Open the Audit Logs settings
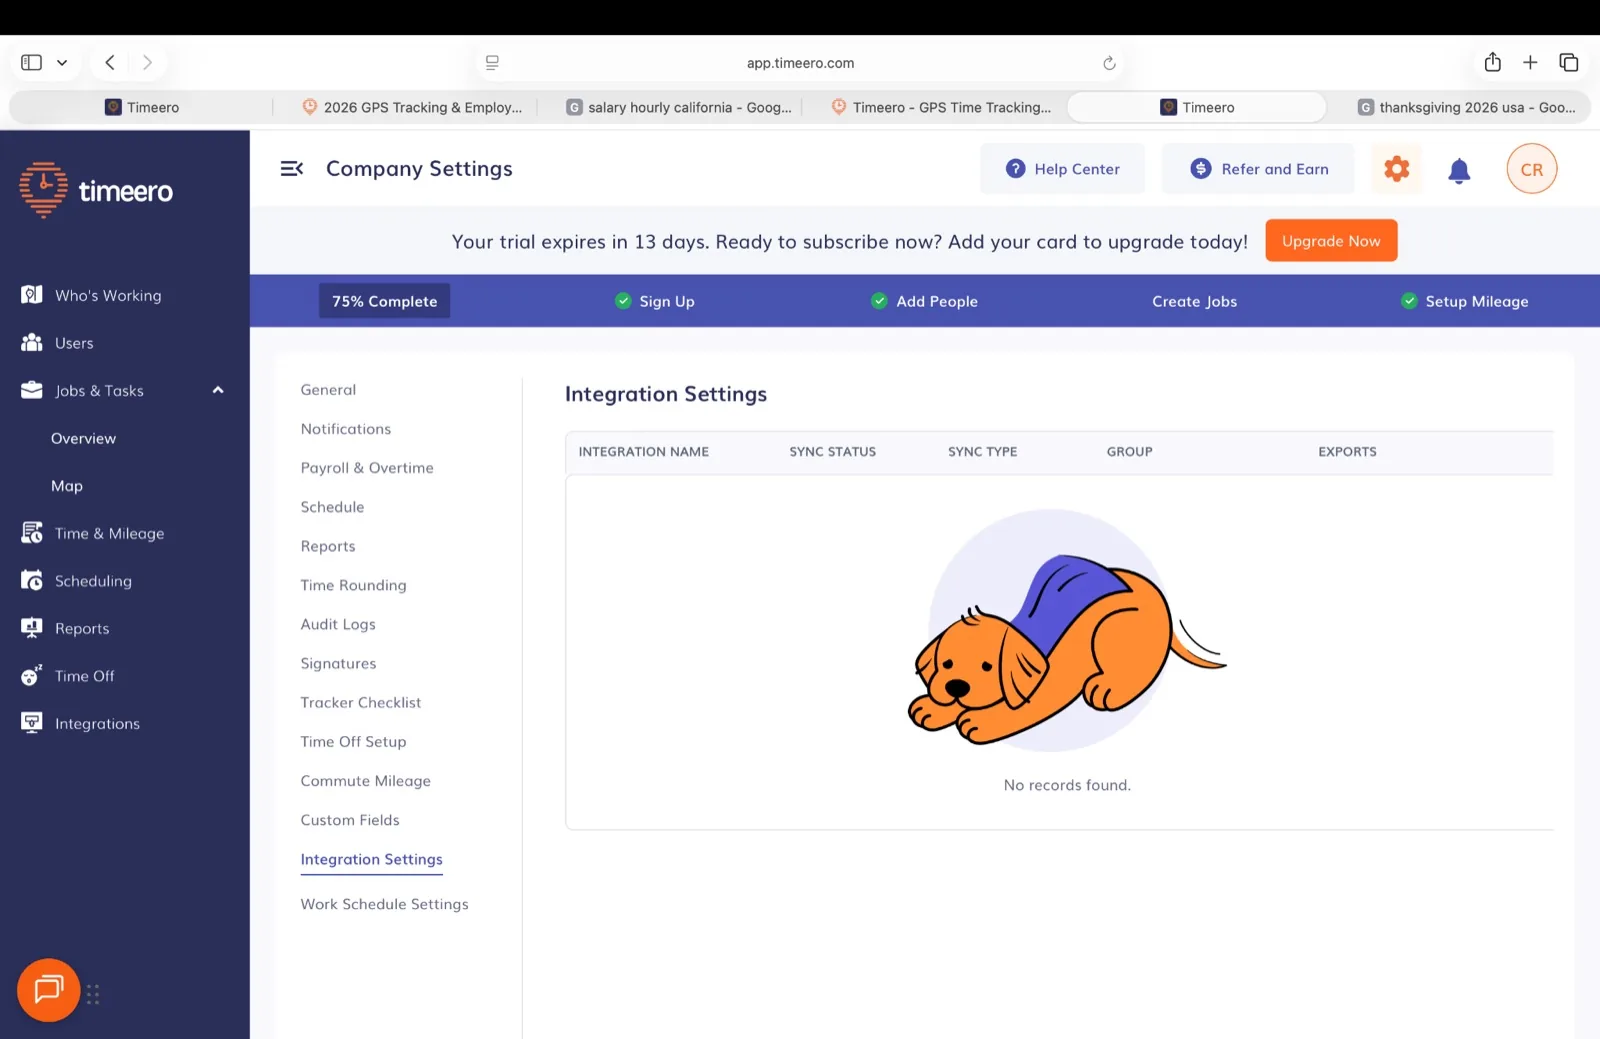This screenshot has height=1039, width=1600. tap(338, 624)
